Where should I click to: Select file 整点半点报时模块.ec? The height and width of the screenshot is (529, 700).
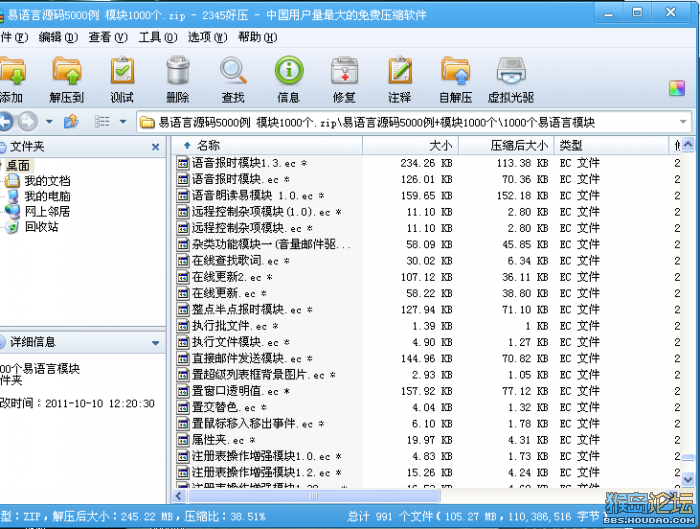pyautogui.click(x=253, y=310)
